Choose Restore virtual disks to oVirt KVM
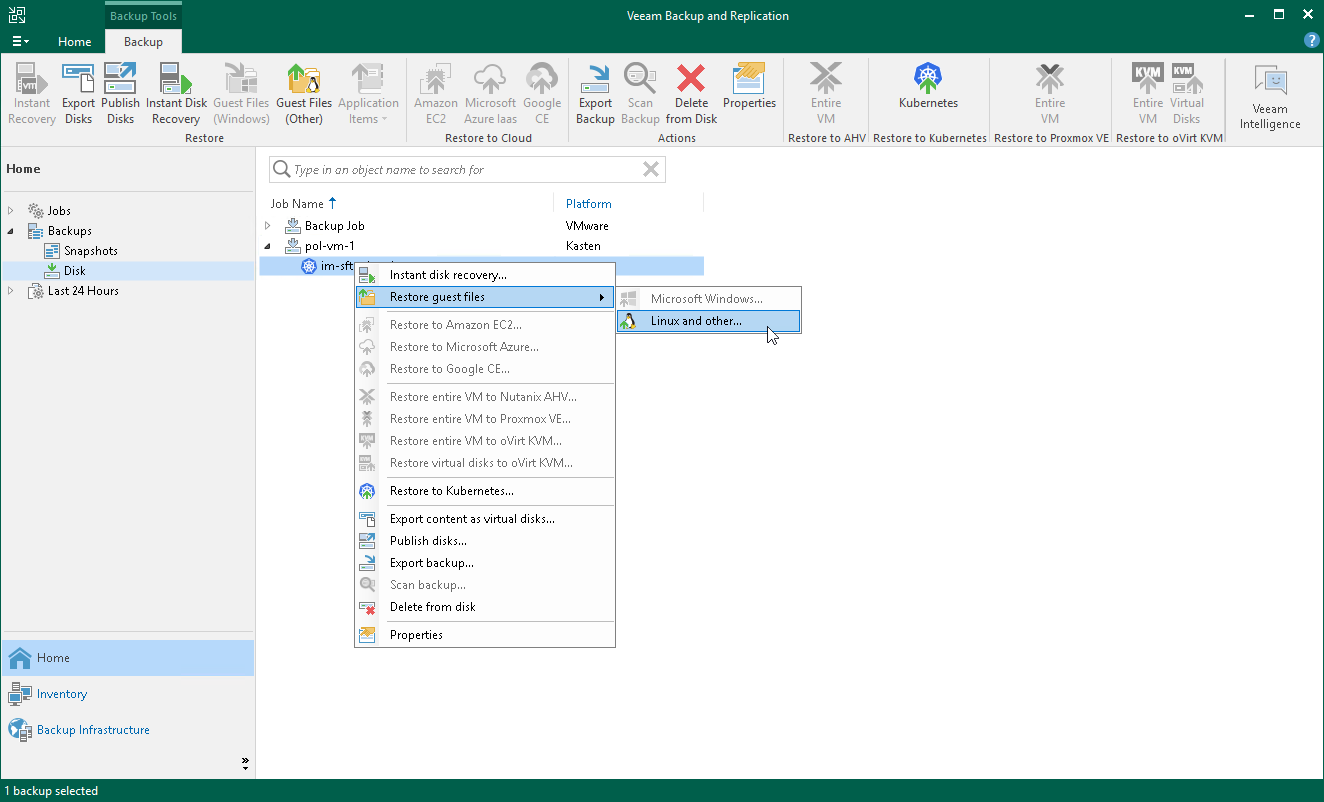This screenshot has height=802, width=1324. tap(485, 463)
